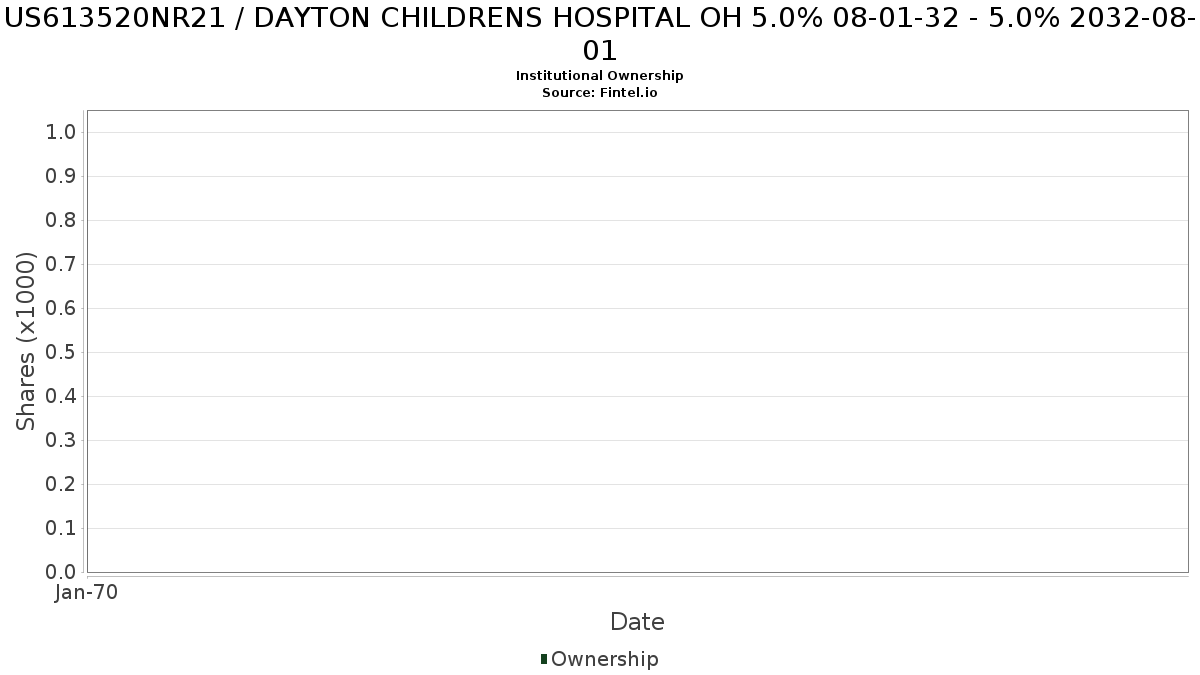Click the 1.0 y-axis tick label
1200x675 pixels.
(x=62, y=133)
